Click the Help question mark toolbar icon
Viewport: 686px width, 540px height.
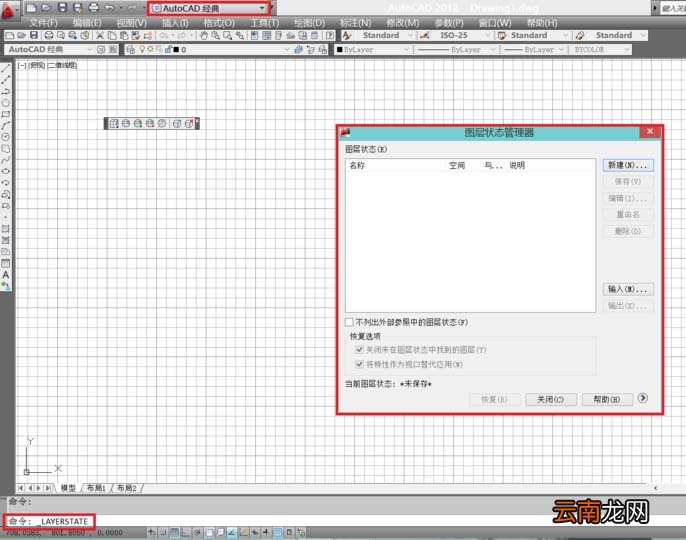pyautogui.click(x=330, y=35)
